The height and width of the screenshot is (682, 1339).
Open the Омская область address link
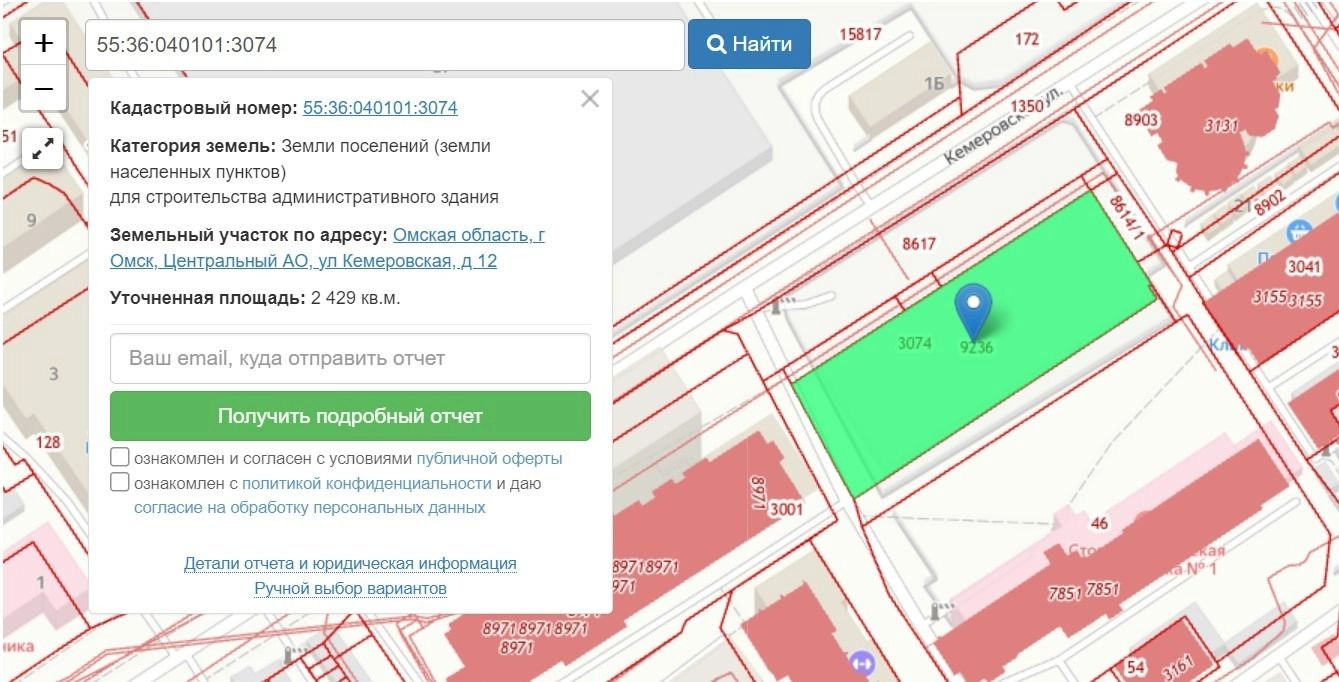click(468, 235)
